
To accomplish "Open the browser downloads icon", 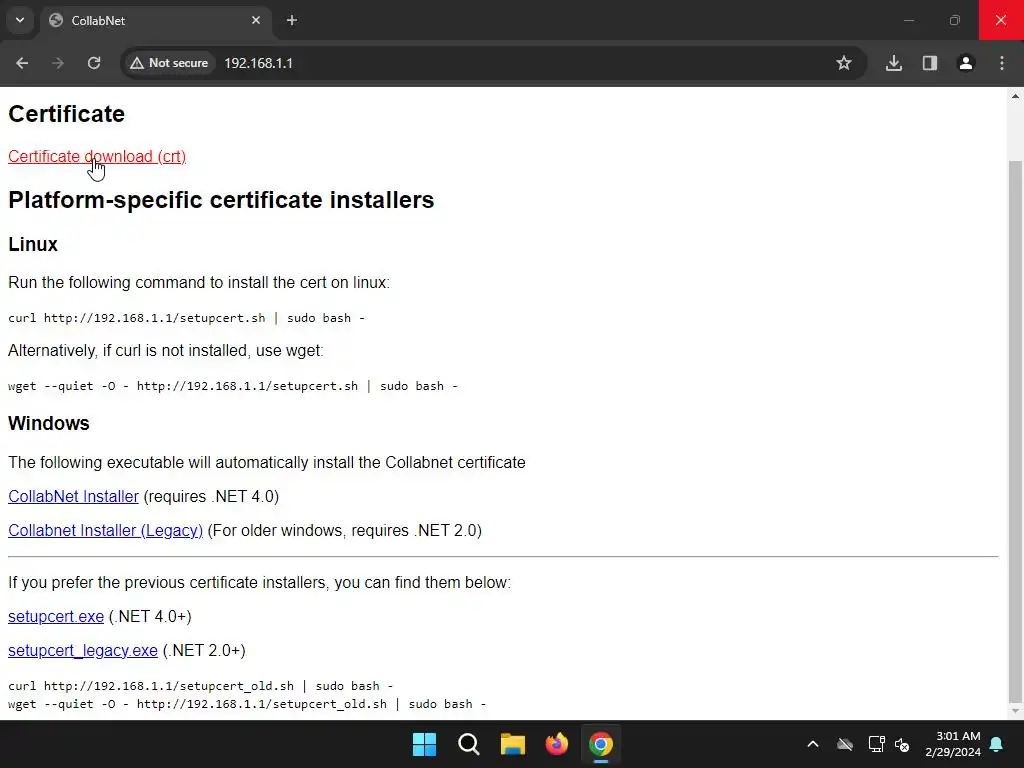I will 894,63.
